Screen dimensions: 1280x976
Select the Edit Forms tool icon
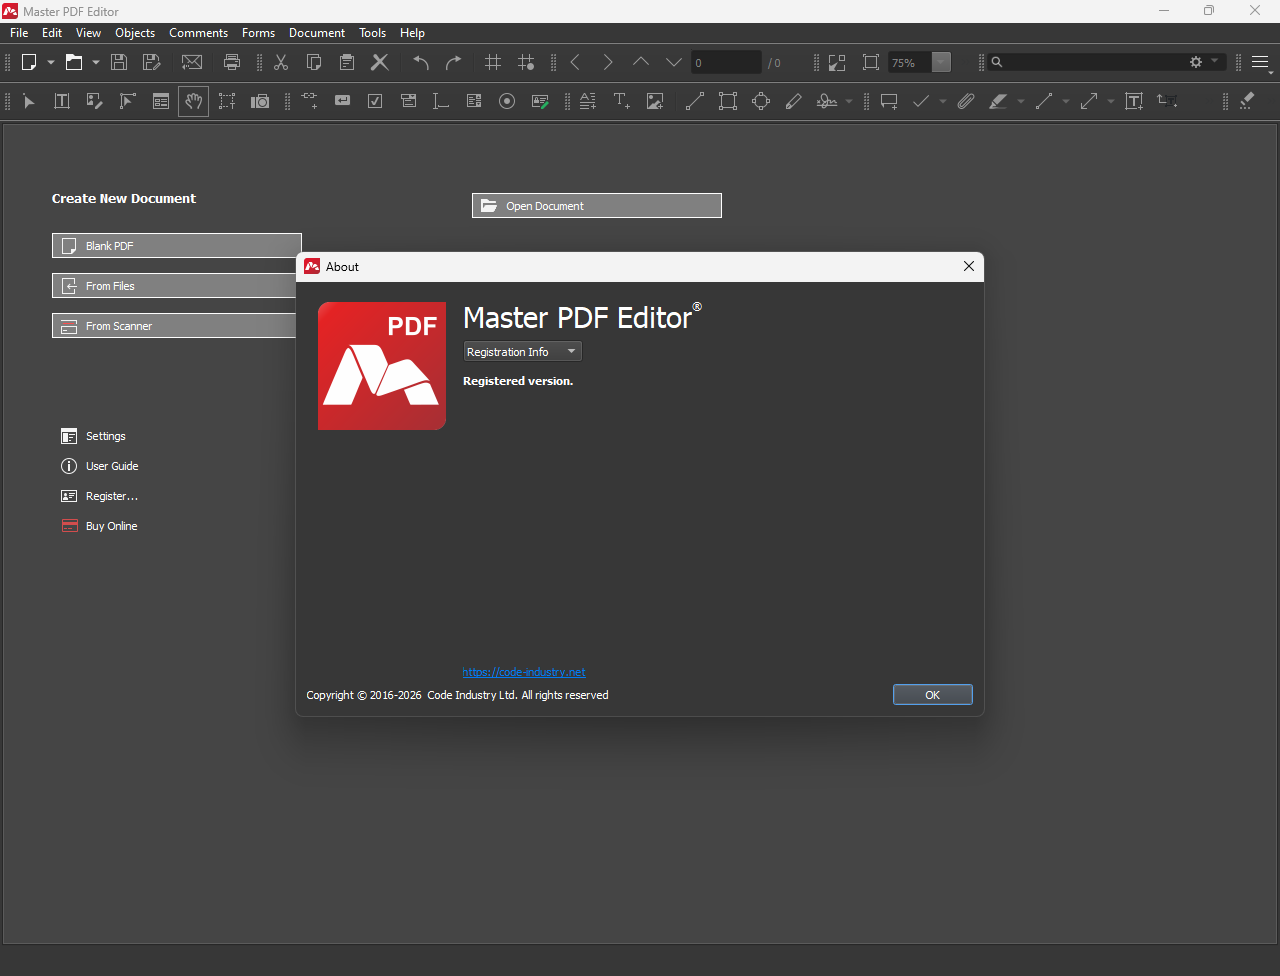(x=161, y=101)
